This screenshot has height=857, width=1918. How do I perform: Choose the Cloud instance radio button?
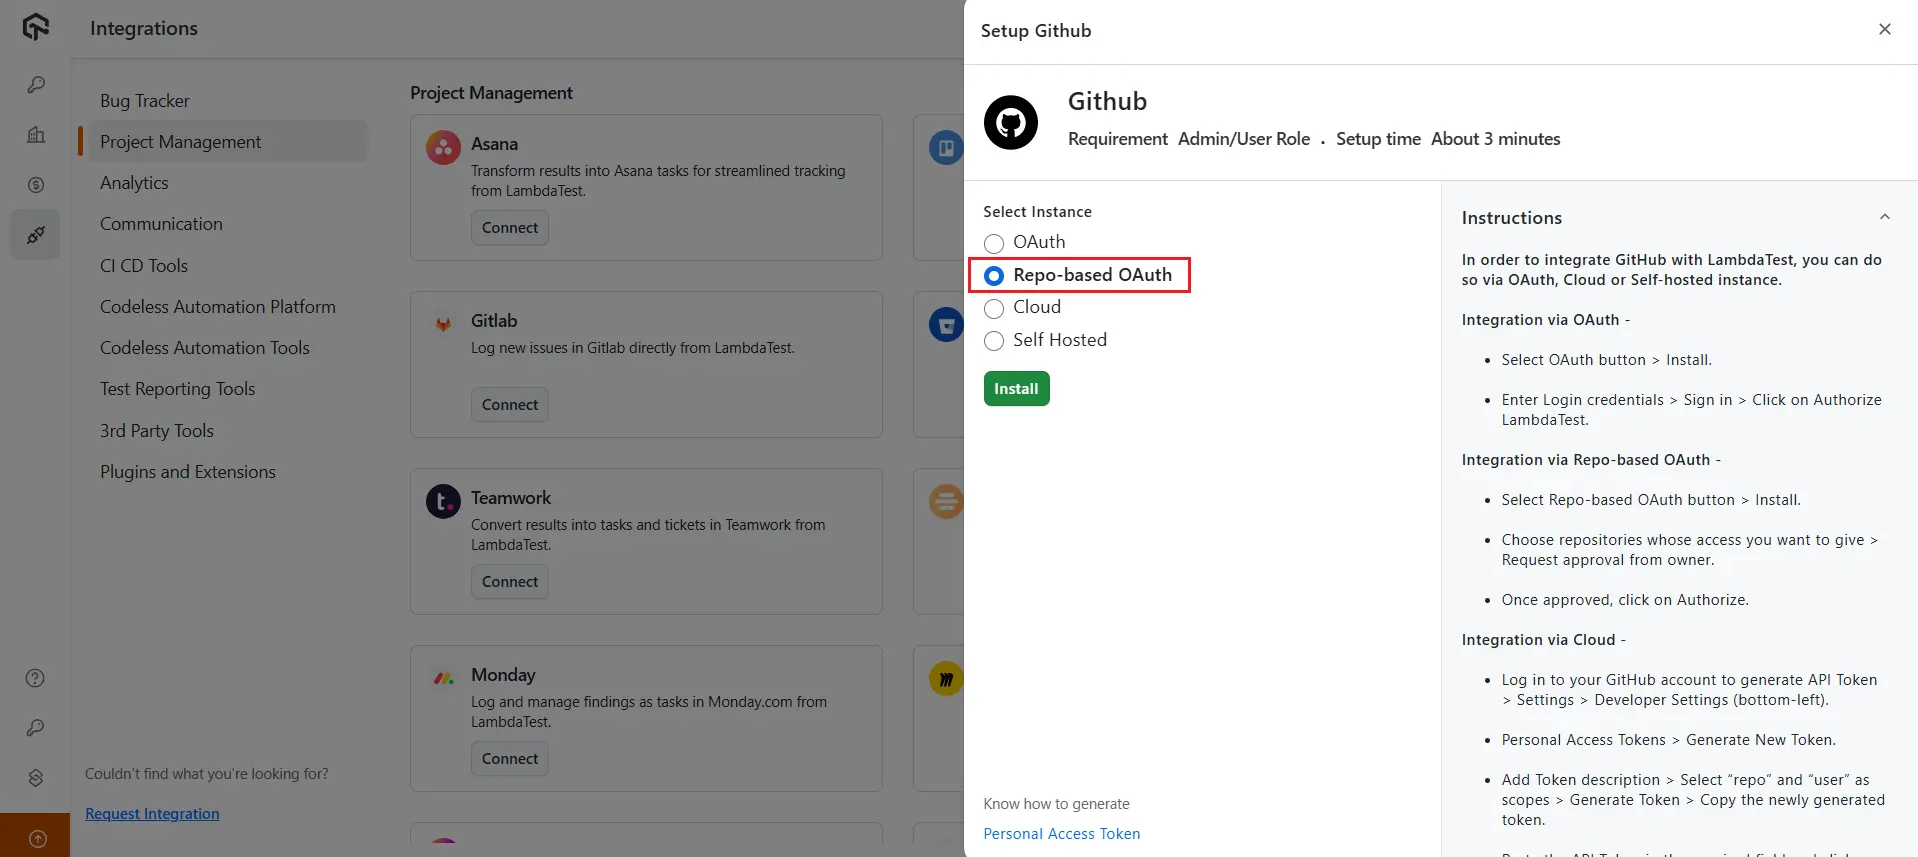click(994, 308)
